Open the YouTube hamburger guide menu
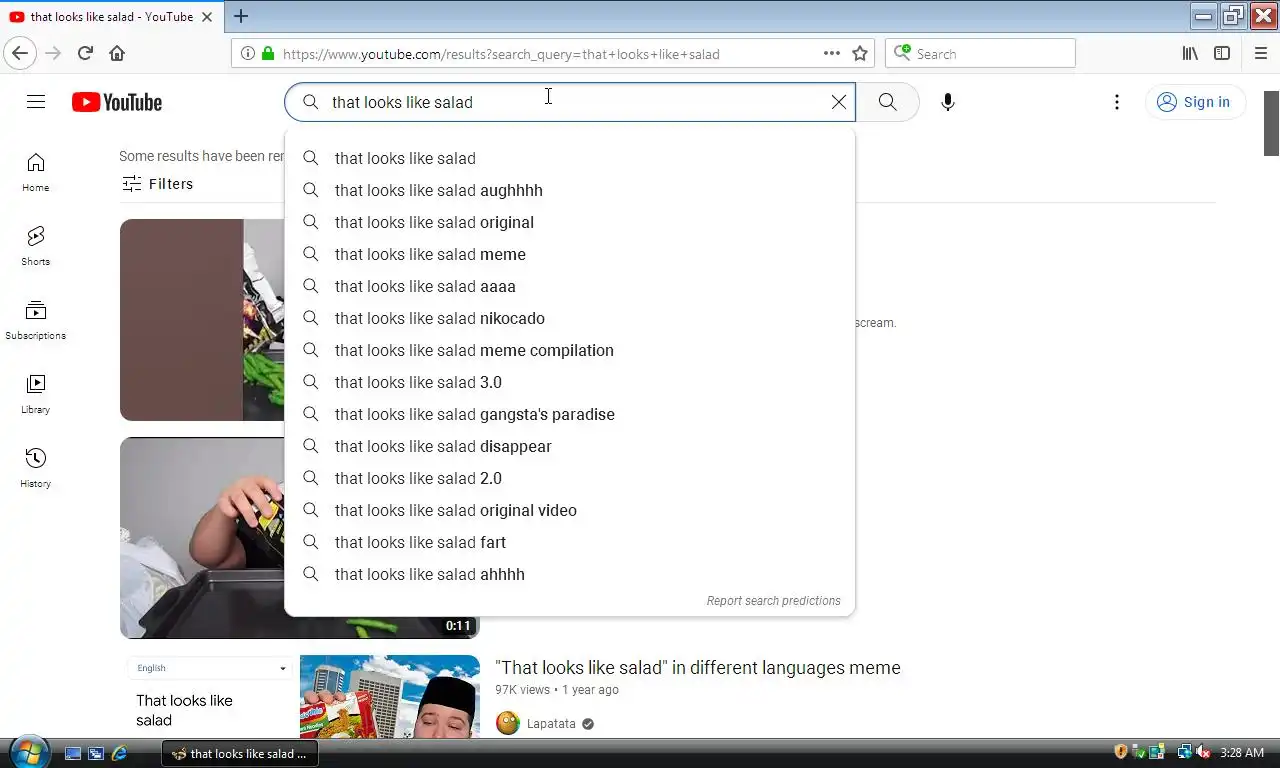The width and height of the screenshot is (1280, 768). tap(36, 102)
